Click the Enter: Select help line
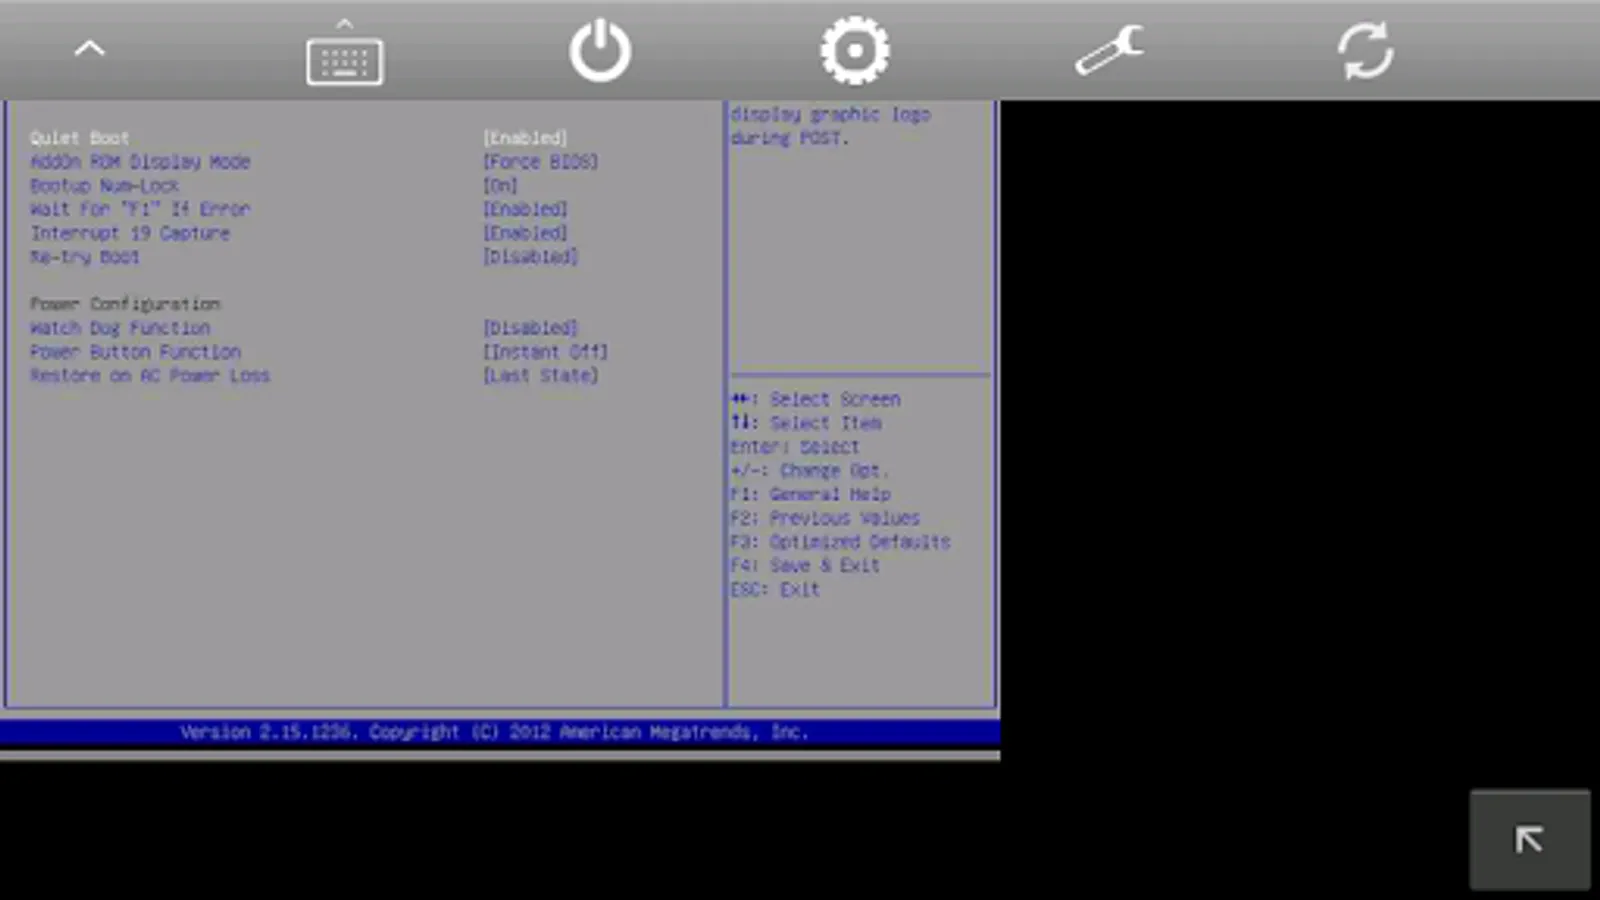Viewport: 1600px width, 900px height. pos(795,447)
